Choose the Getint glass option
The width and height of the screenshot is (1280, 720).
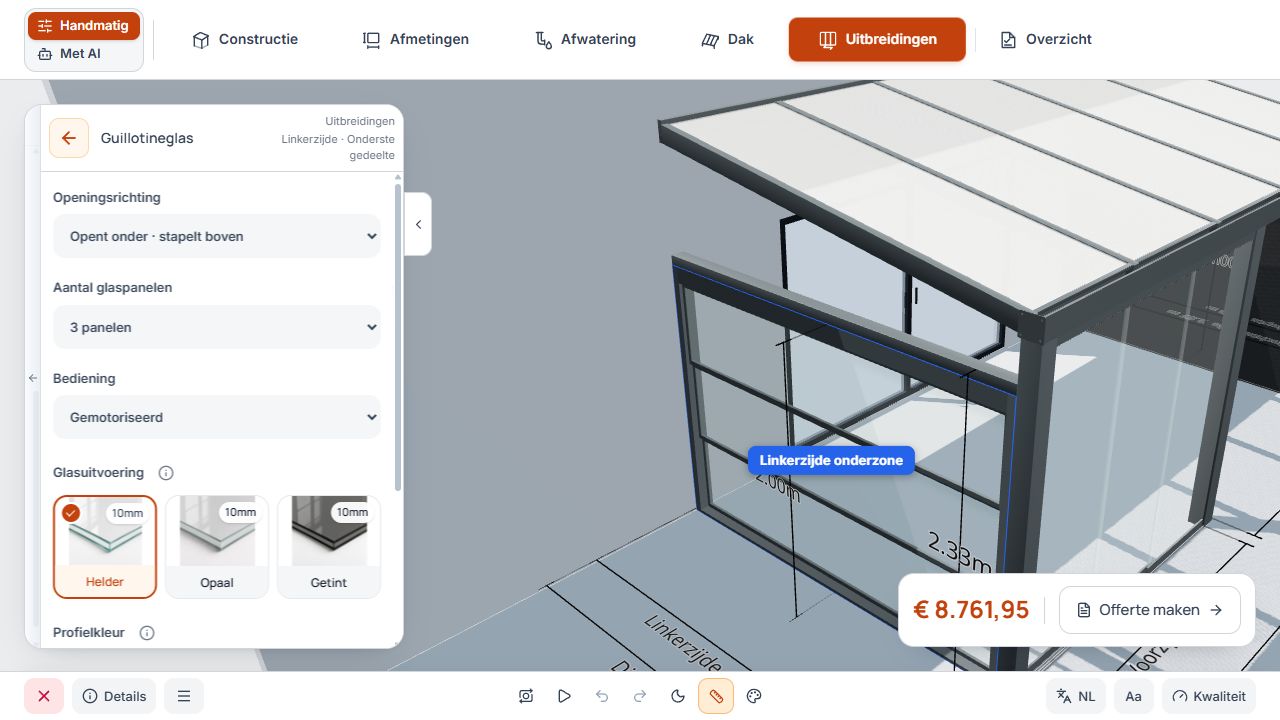(x=329, y=547)
